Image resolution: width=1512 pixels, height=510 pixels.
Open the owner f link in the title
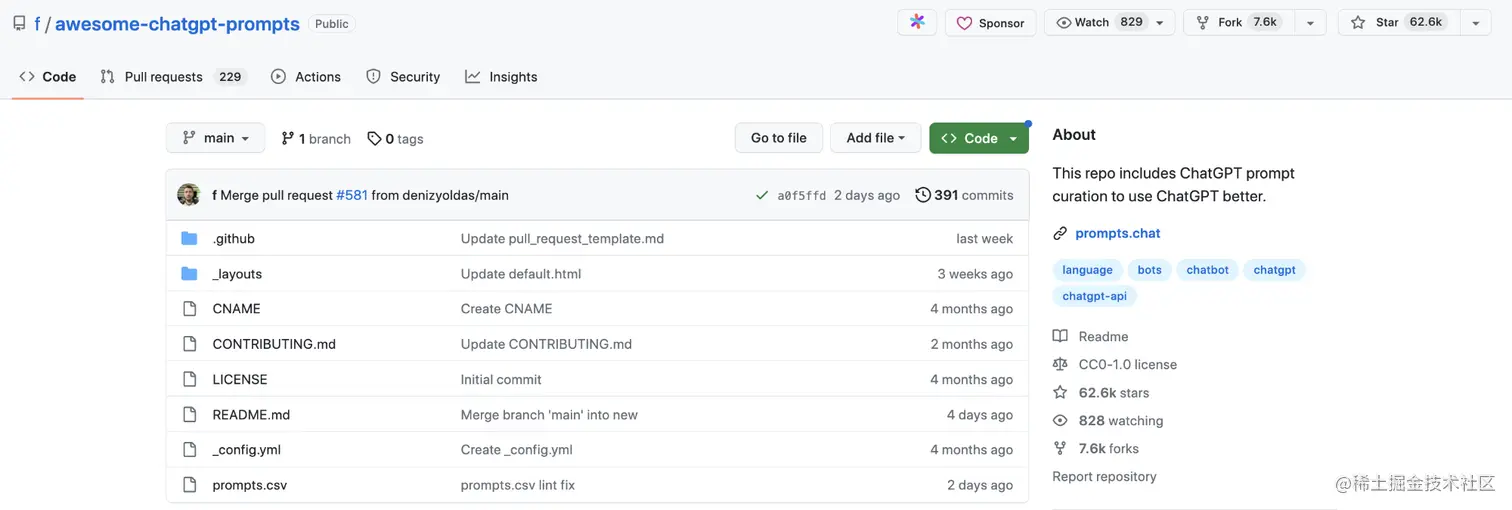point(37,24)
